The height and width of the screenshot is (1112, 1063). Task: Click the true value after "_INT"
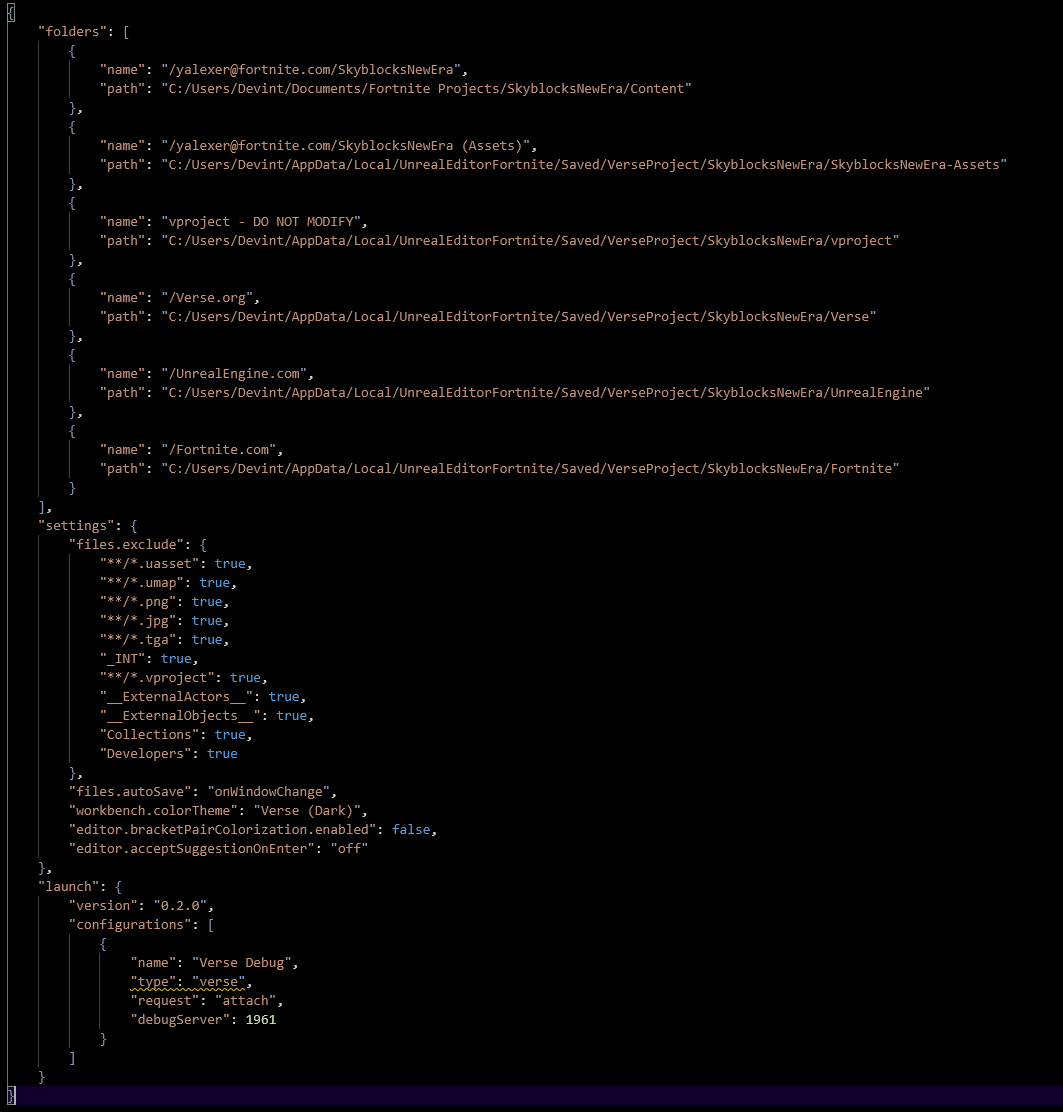(177, 659)
